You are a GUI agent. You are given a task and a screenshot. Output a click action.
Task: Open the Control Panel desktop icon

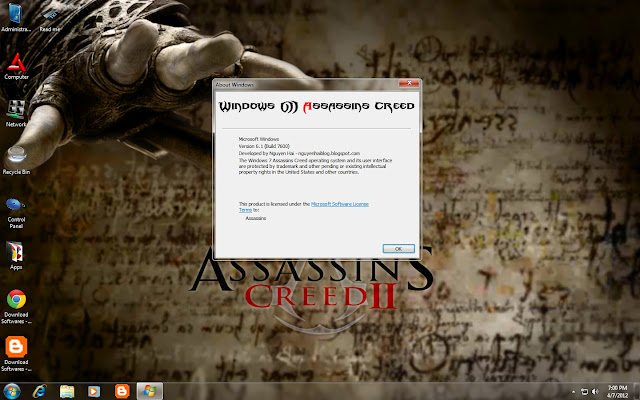click(x=16, y=213)
